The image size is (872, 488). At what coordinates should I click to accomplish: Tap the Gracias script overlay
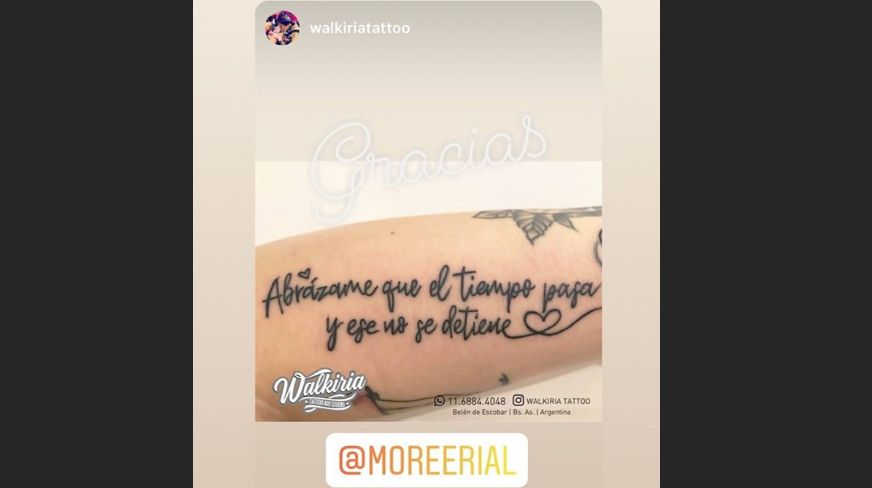pyautogui.click(x=428, y=165)
